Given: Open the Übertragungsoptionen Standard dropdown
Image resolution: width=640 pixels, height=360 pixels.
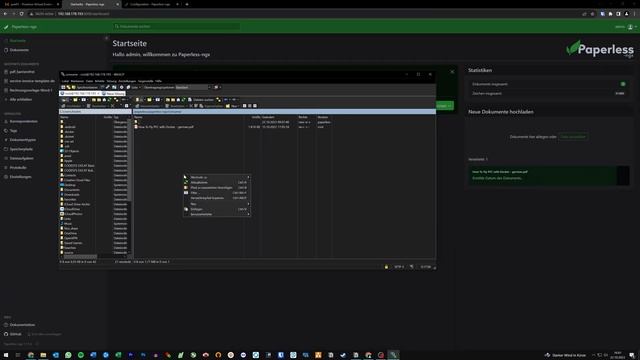Looking at the screenshot, I should tap(194, 87).
